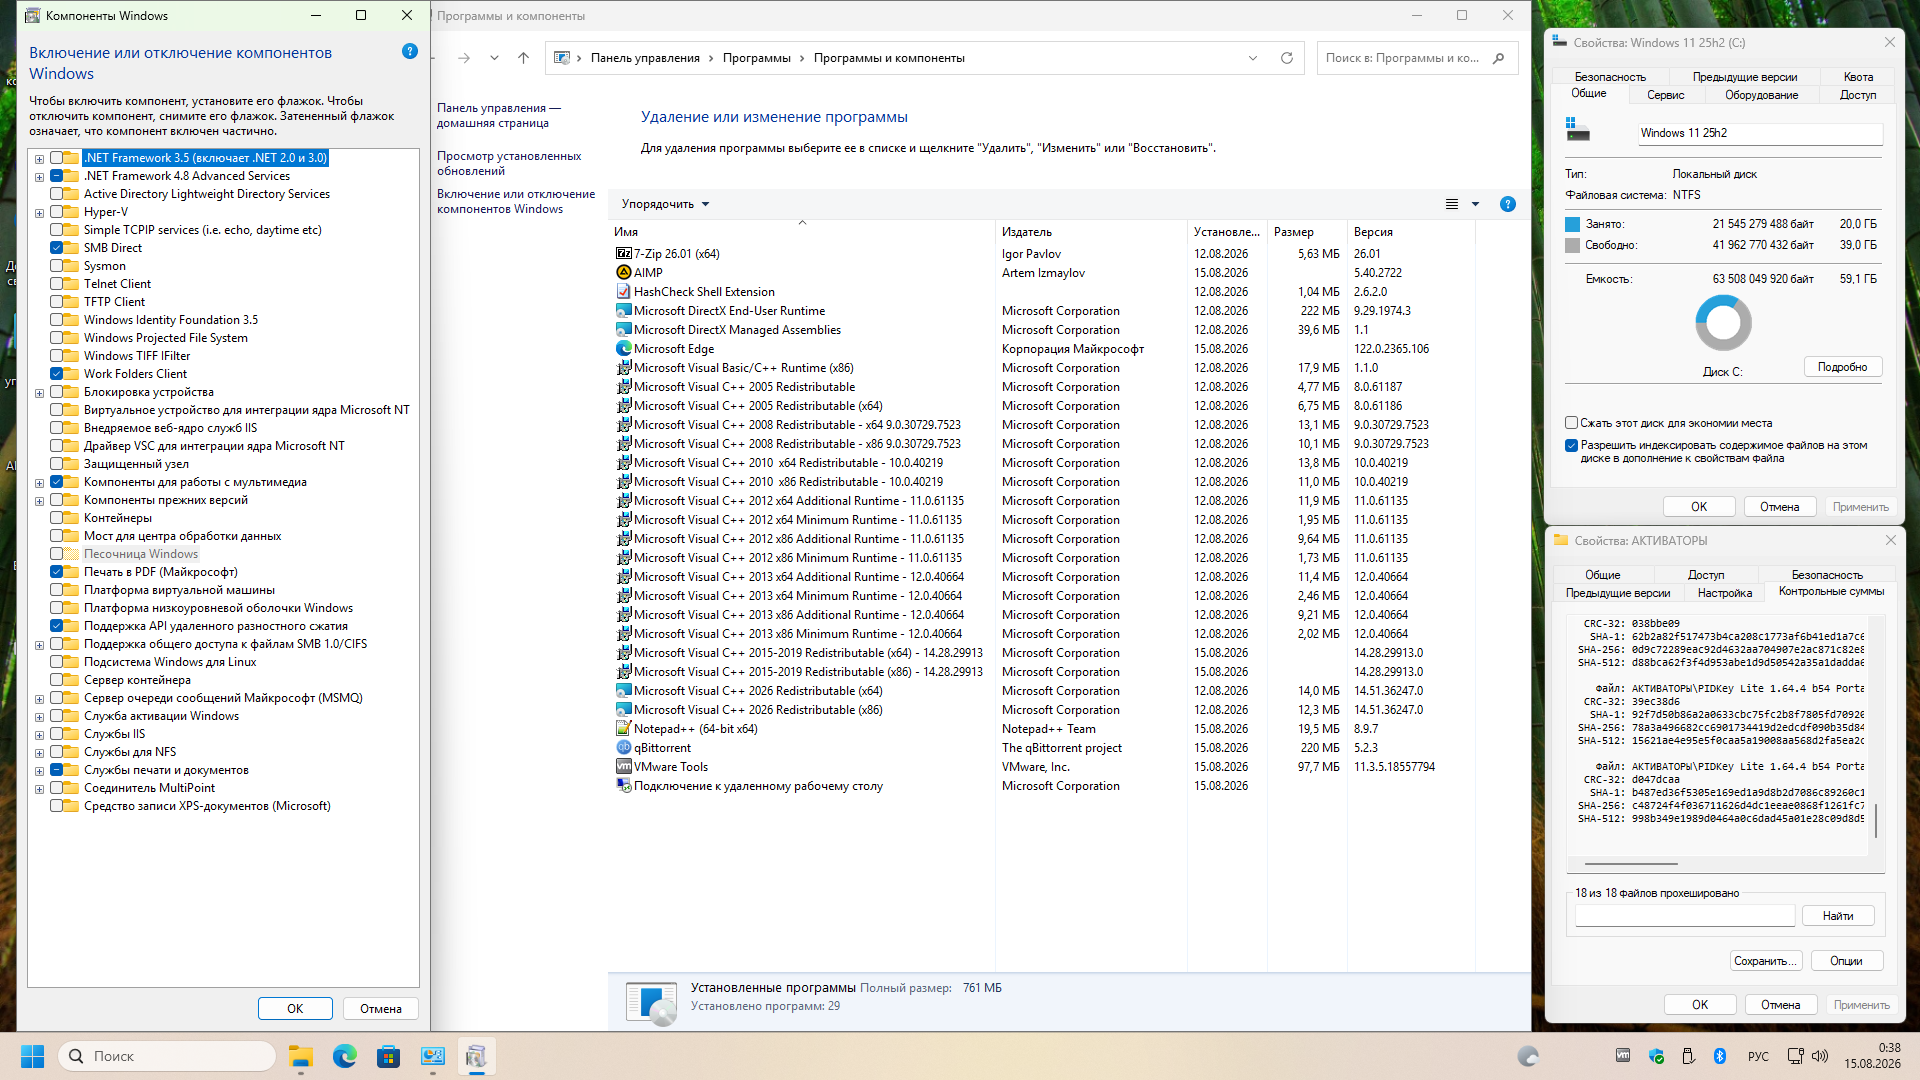This screenshot has width=1920, height=1080.
Task: Select the HashCheck Shell Extension icon
Action: pyautogui.click(x=624, y=292)
